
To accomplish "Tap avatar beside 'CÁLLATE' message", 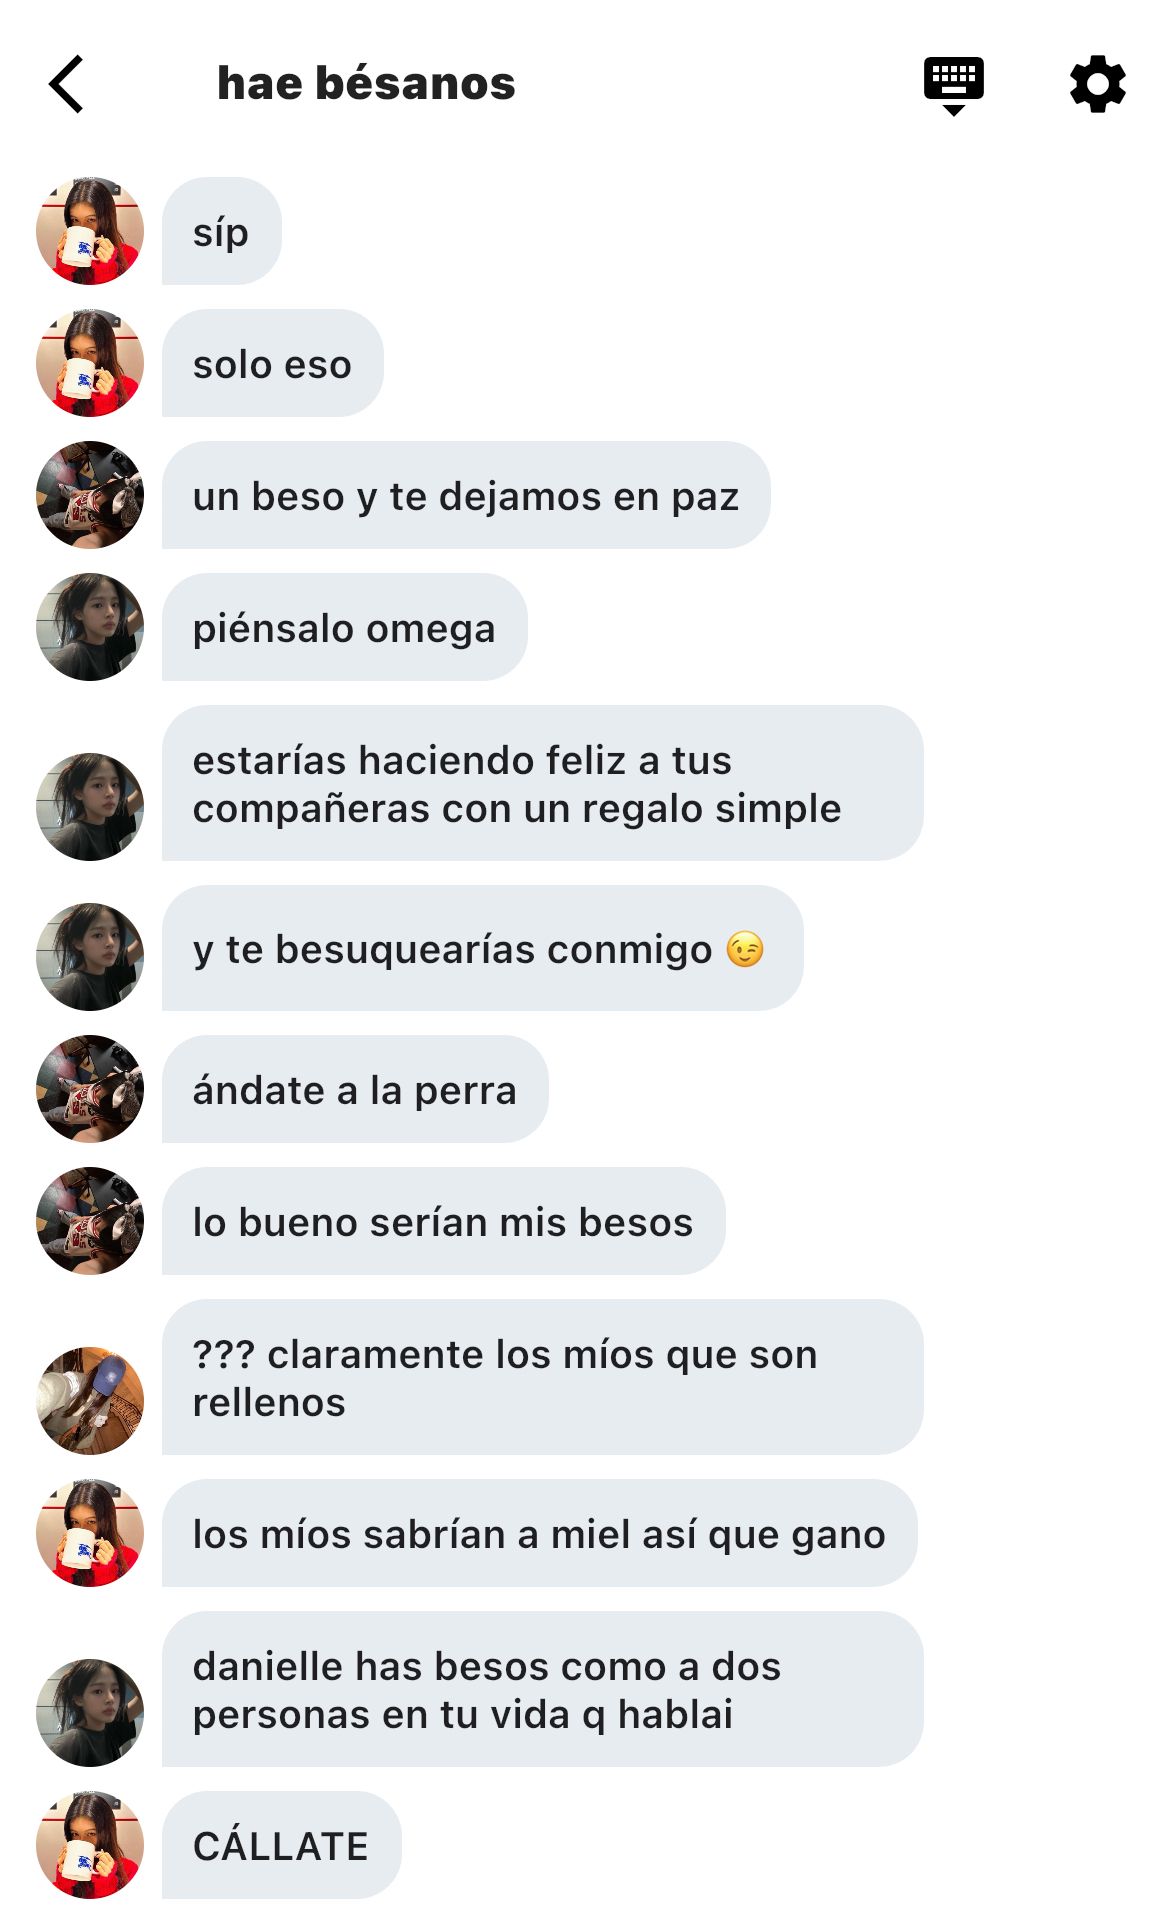I will [x=90, y=1845].
